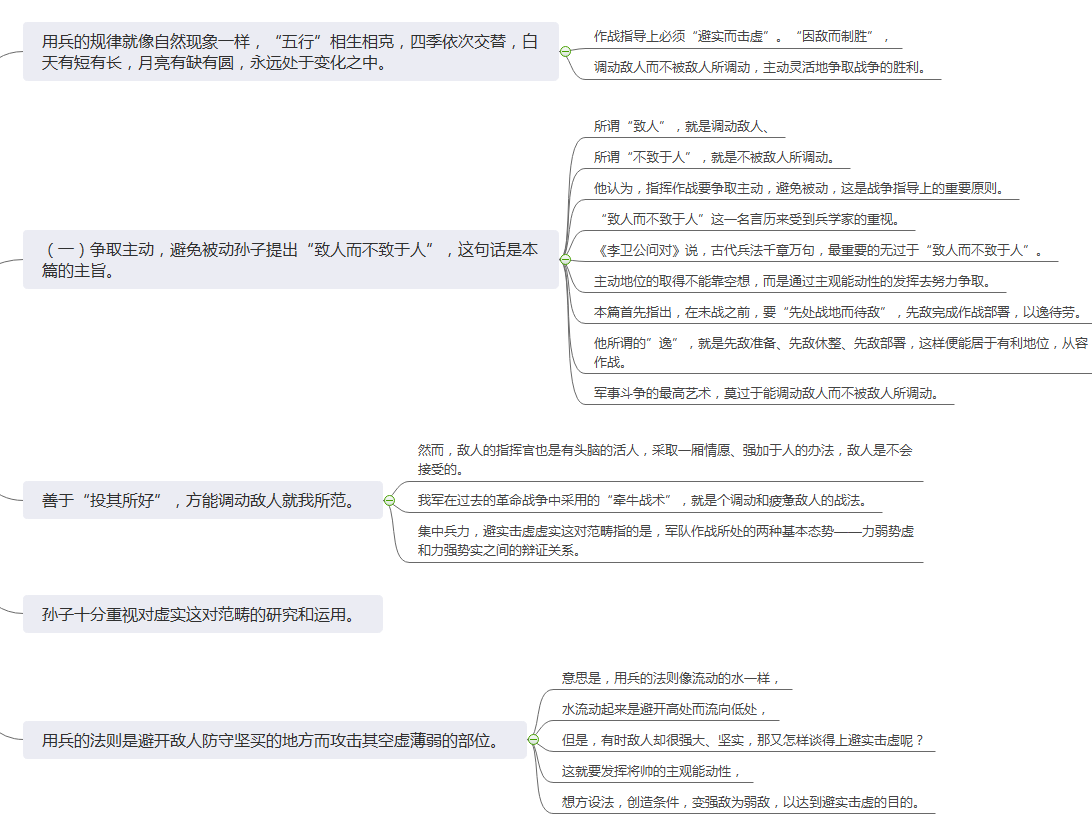
Task: Select subtopic 水流动起来是避开高处而流向低处
Action: (664, 709)
